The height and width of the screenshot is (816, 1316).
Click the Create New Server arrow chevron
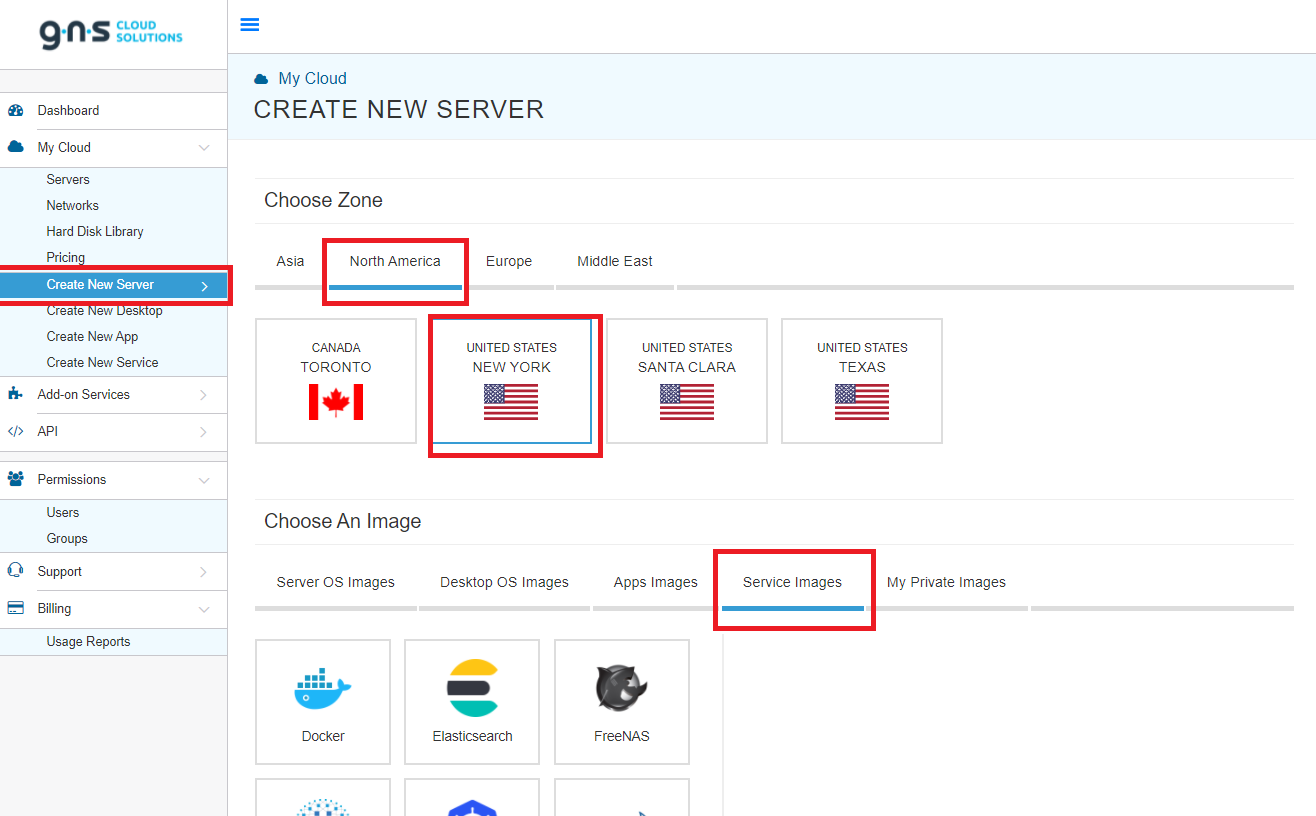(x=204, y=286)
